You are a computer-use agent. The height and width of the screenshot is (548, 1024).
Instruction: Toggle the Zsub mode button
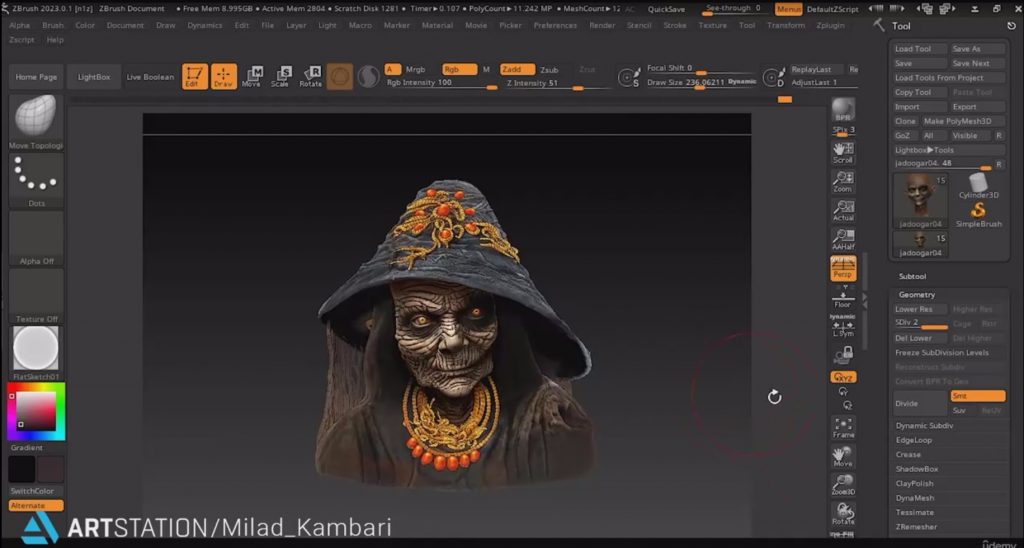tap(549, 69)
